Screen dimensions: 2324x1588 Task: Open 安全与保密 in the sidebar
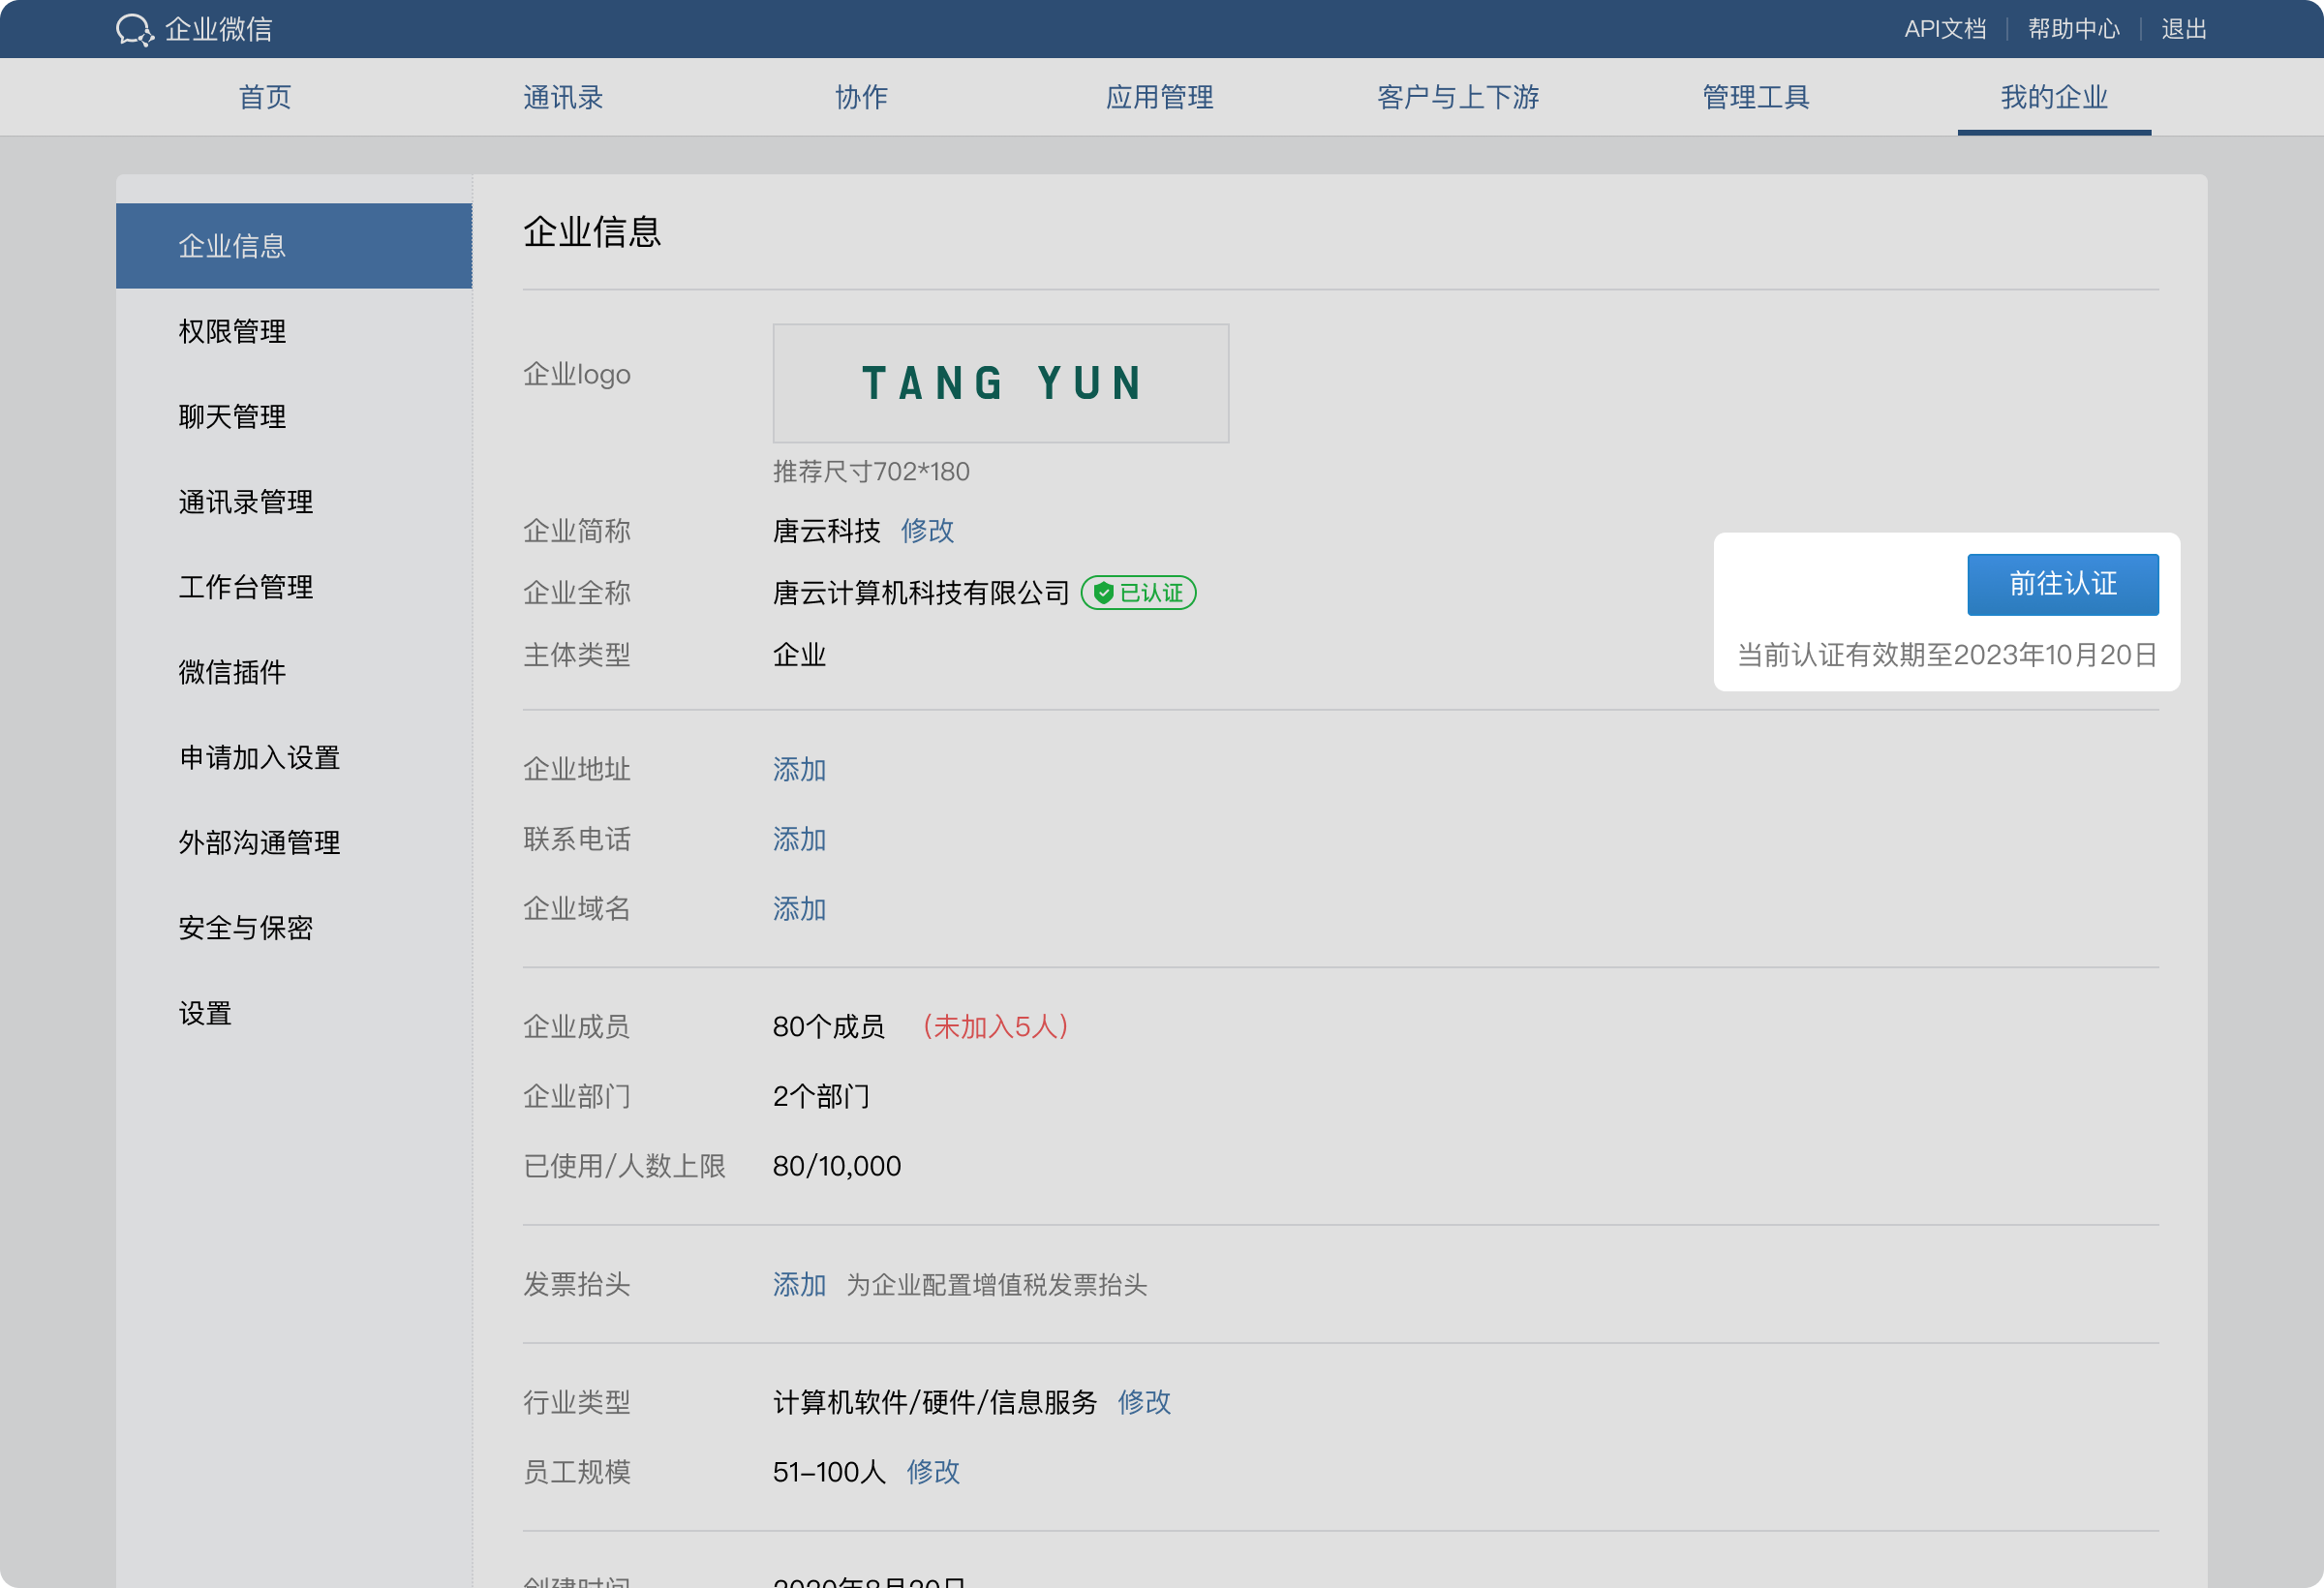(294, 928)
